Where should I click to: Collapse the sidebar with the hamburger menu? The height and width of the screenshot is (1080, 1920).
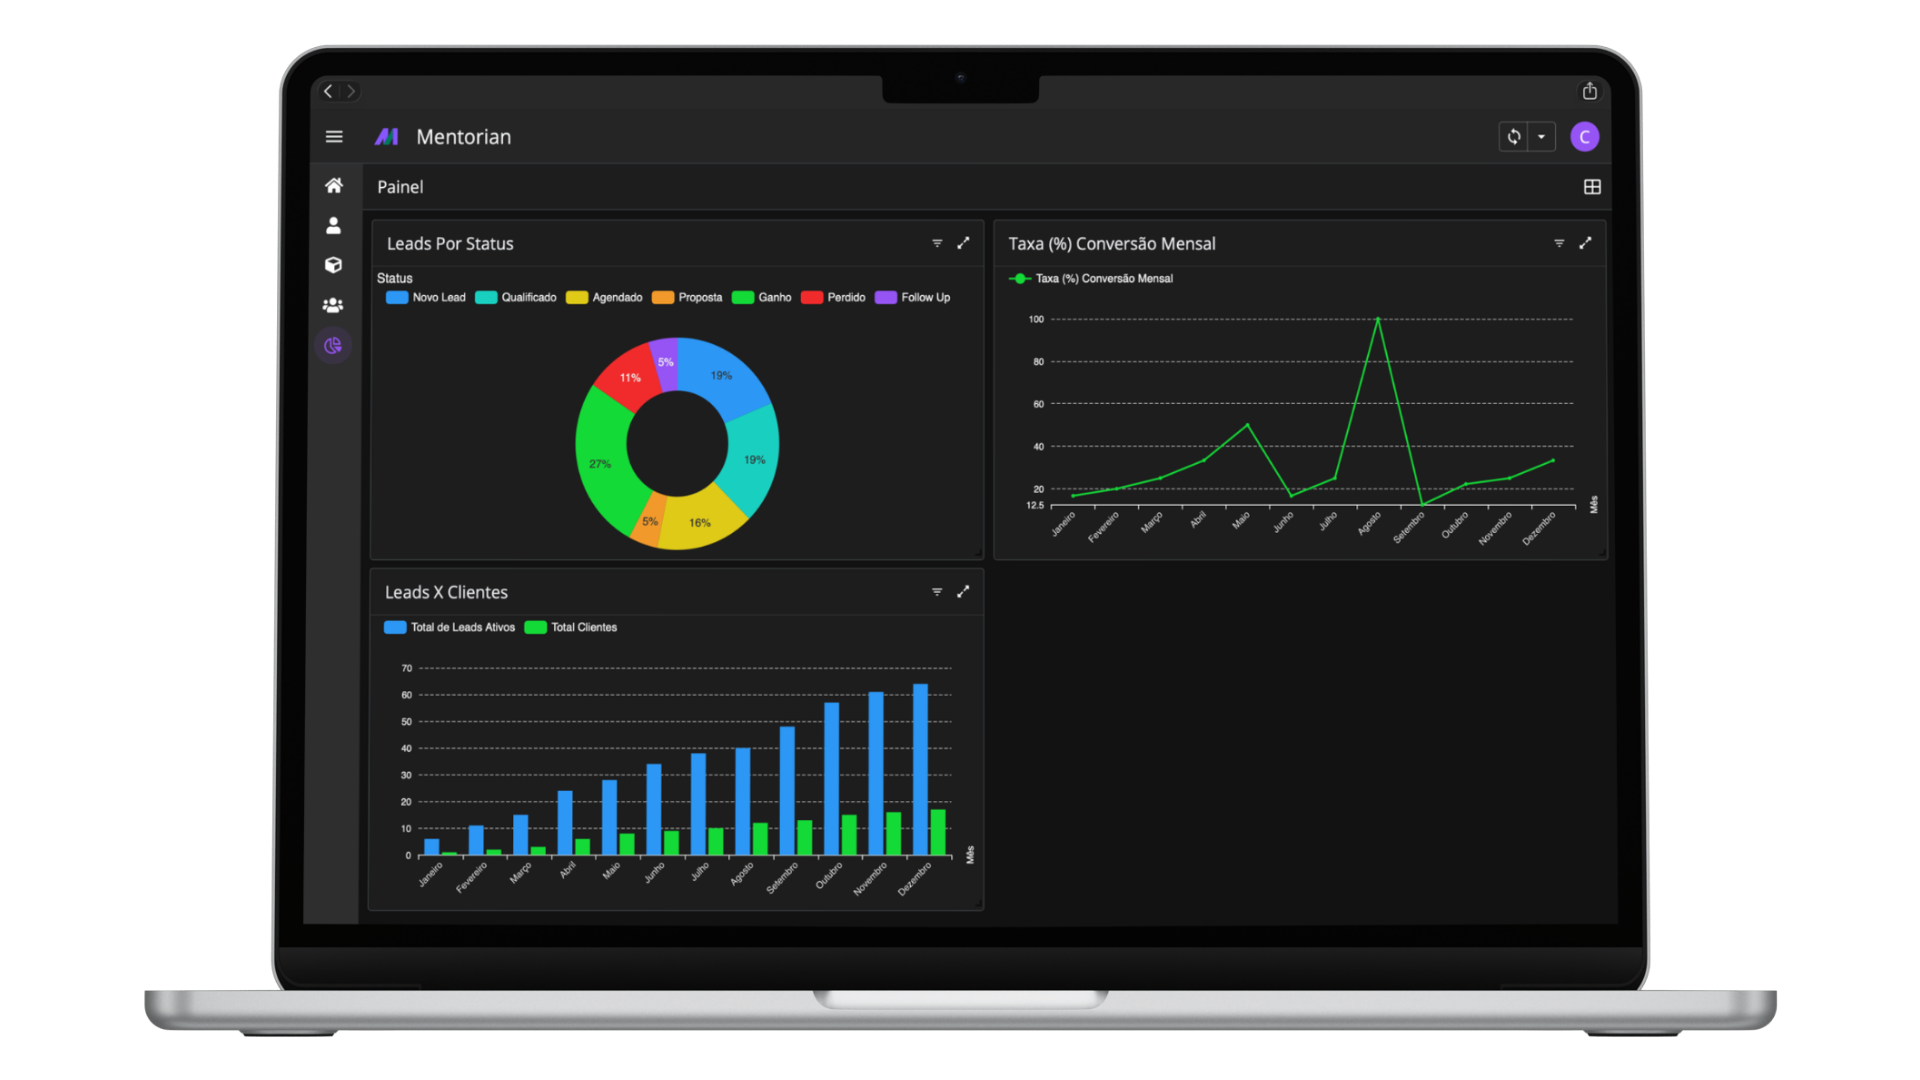(334, 137)
